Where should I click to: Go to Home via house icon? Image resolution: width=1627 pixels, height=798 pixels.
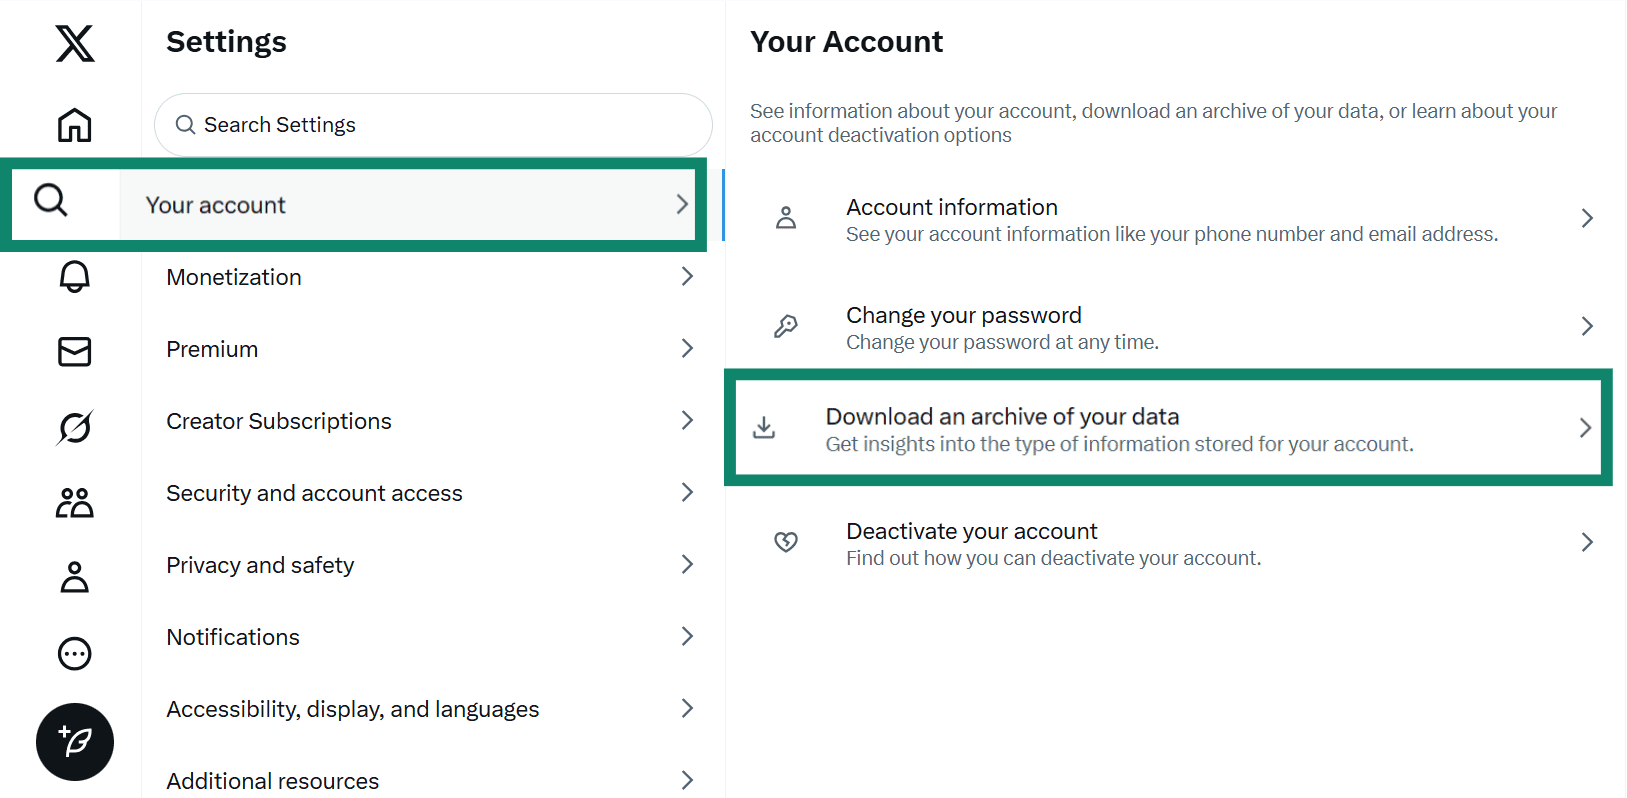[x=75, y=125]
